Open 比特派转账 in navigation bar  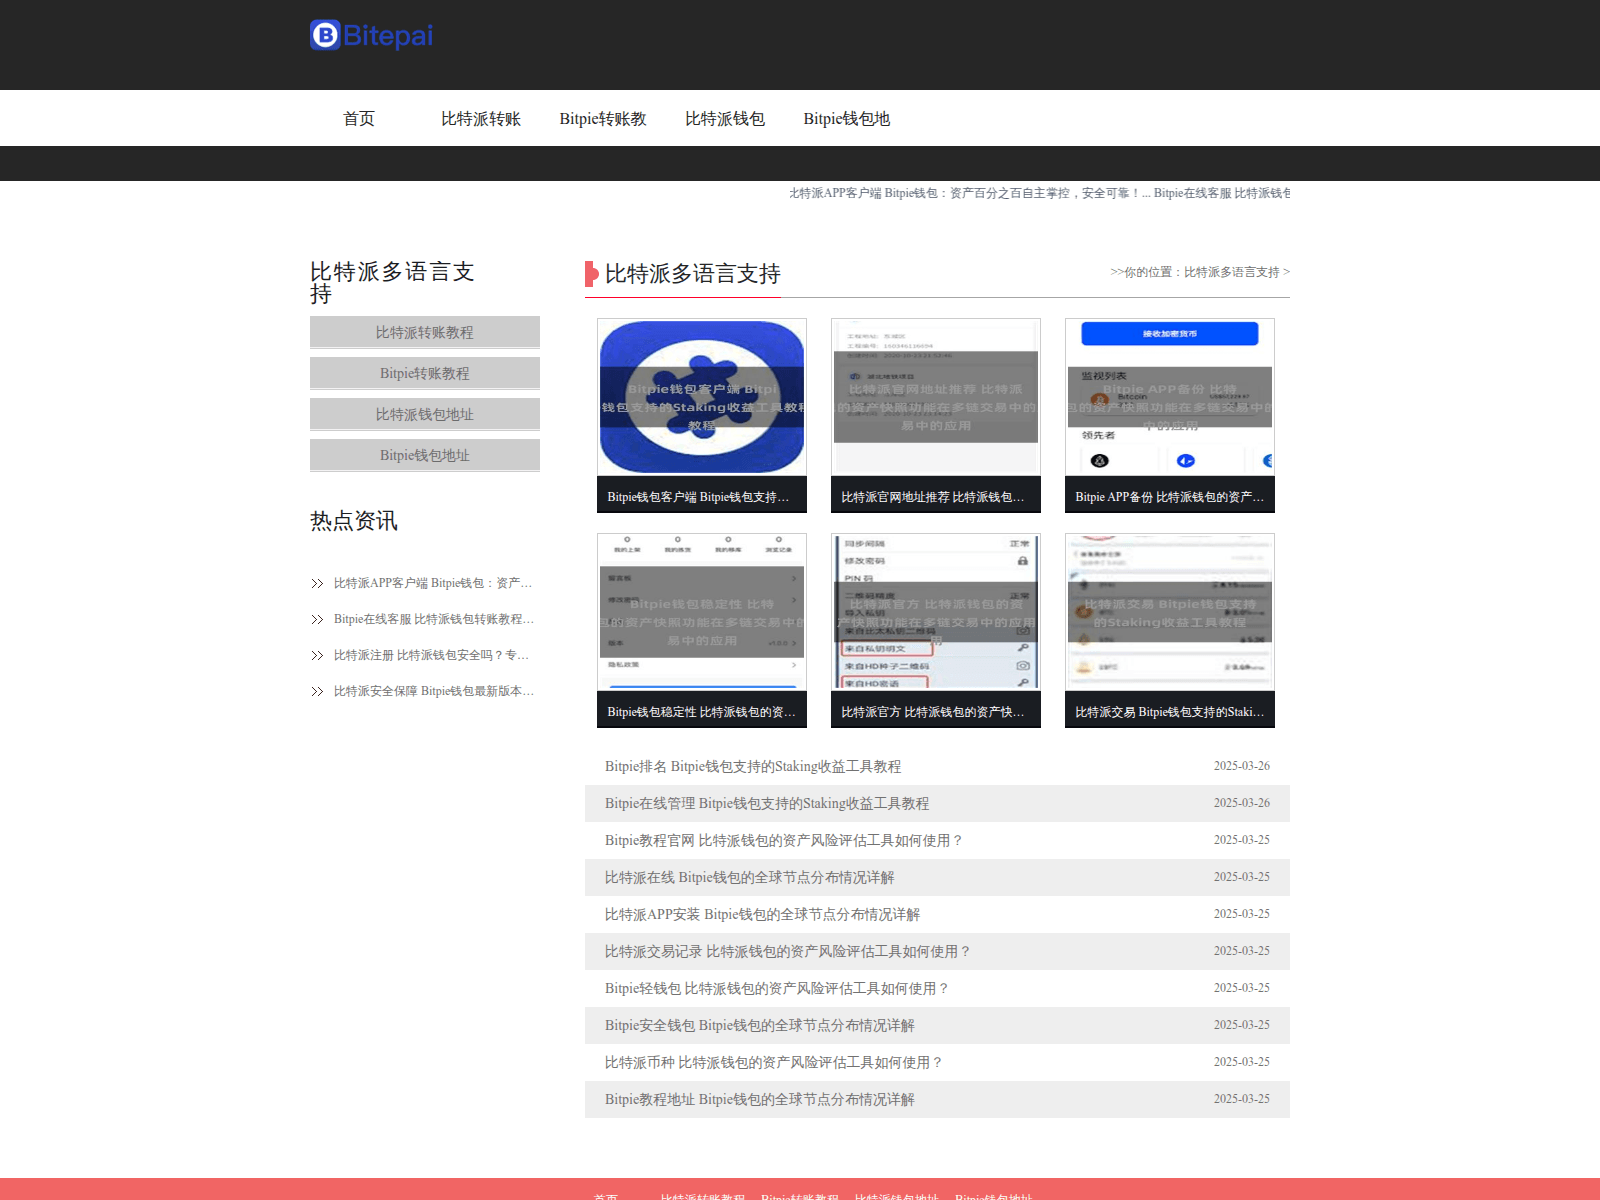481,118
